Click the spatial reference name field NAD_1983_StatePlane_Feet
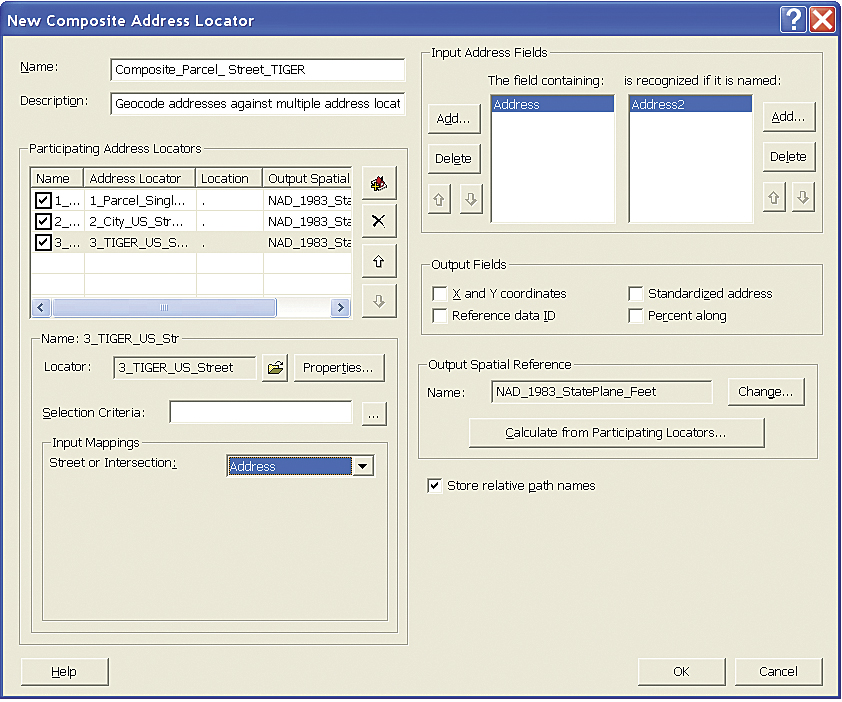The width and height of the screenshot is (842, 702). pyautogui.click(x=601, y=392)
